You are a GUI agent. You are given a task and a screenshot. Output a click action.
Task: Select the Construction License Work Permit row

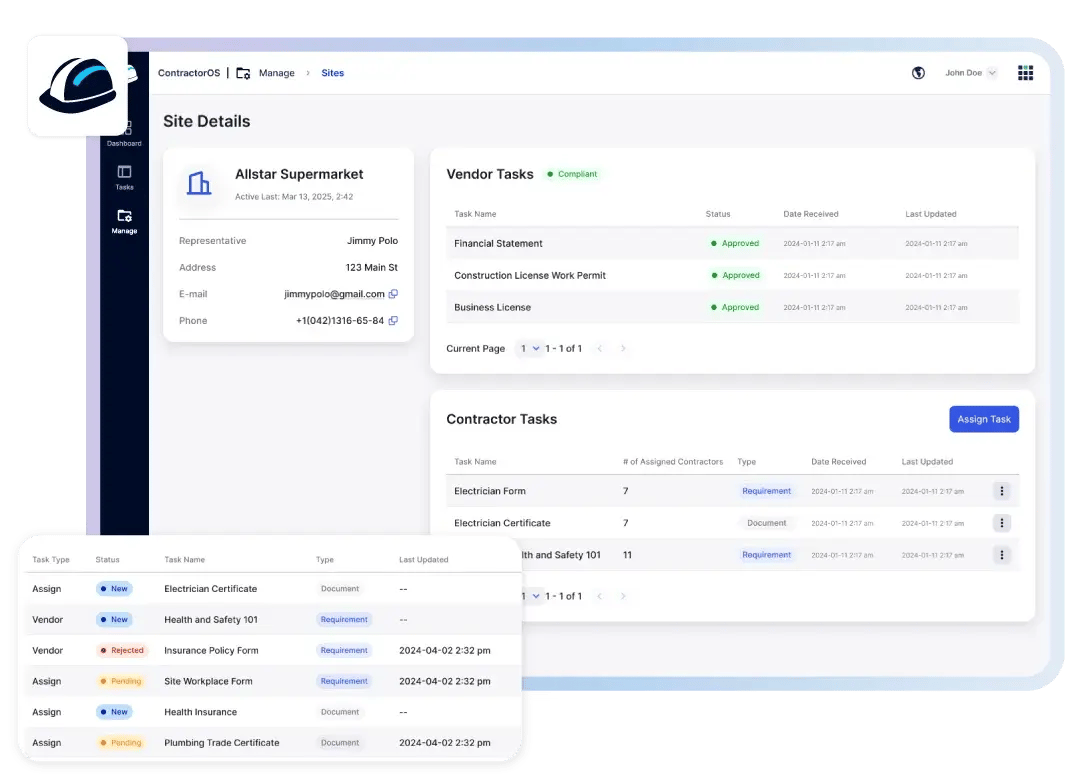click(x=732, y=275)
